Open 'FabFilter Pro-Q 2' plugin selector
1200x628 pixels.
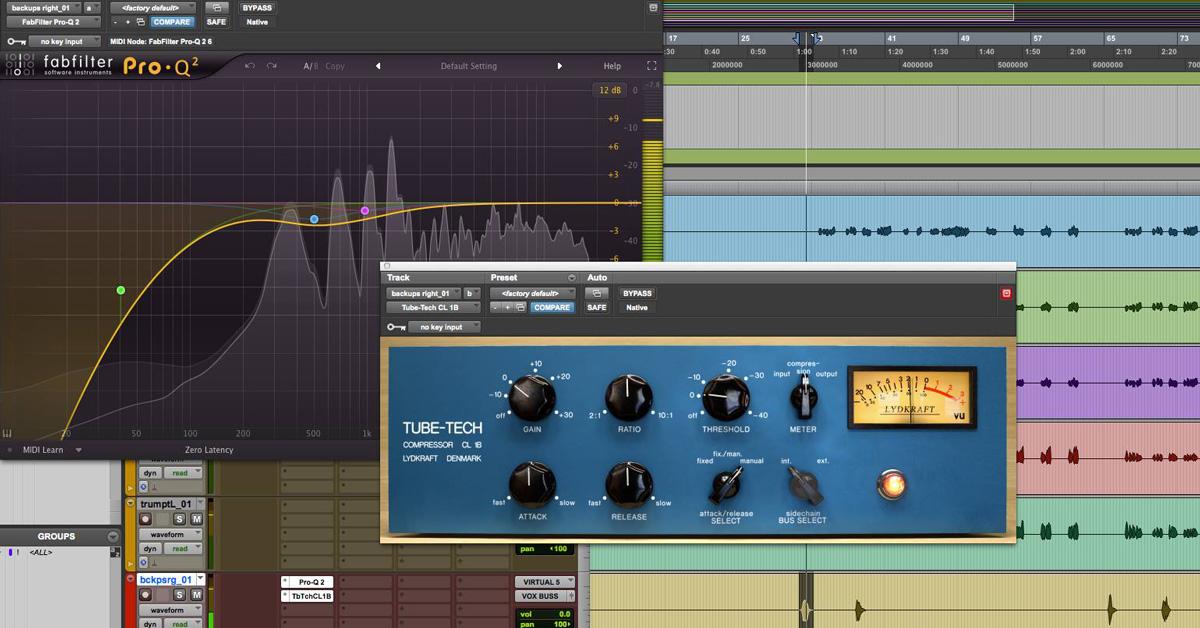52,22
